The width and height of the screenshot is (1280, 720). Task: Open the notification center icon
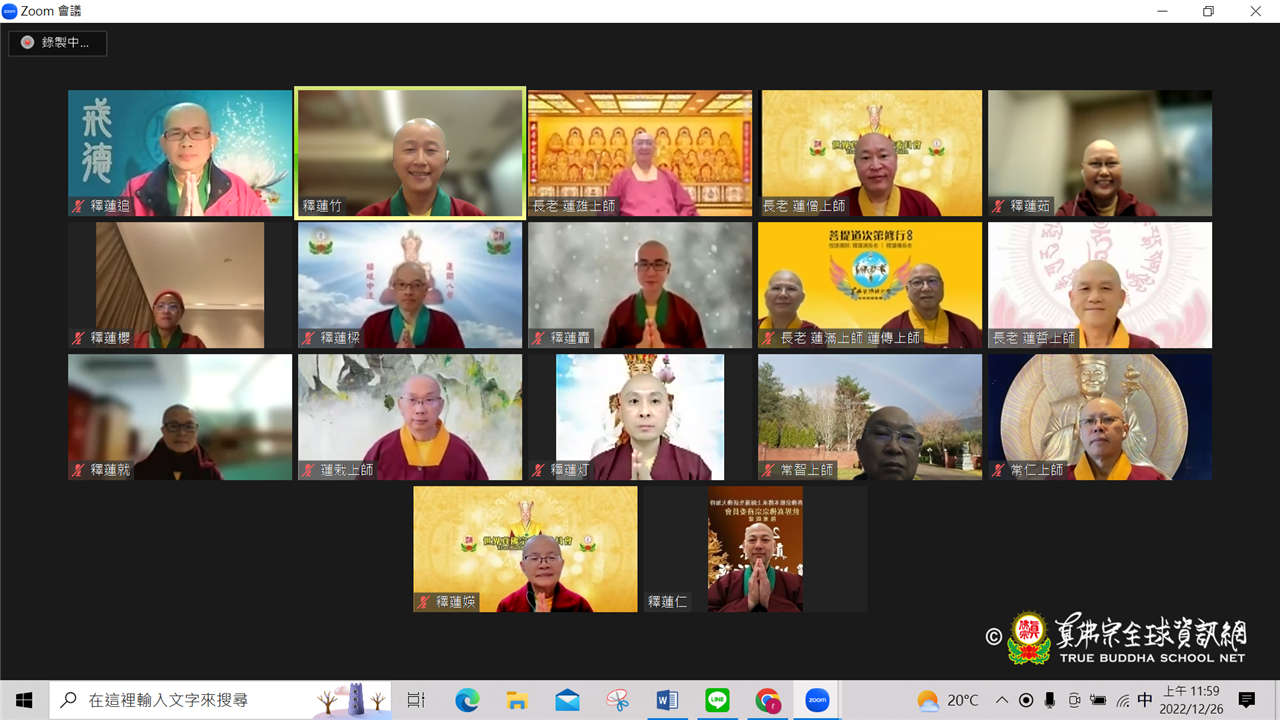coord(1247,700)
